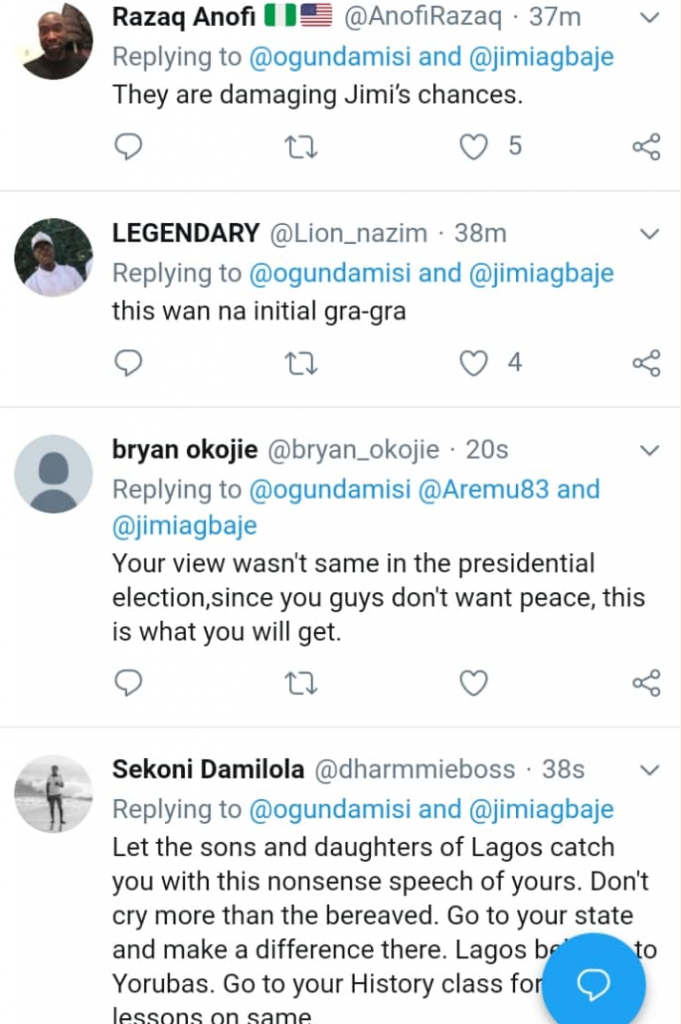The height and width of the screenshot is (1024, 681).
Task: Tap the blue floating compose reply button
Action: 594,984
